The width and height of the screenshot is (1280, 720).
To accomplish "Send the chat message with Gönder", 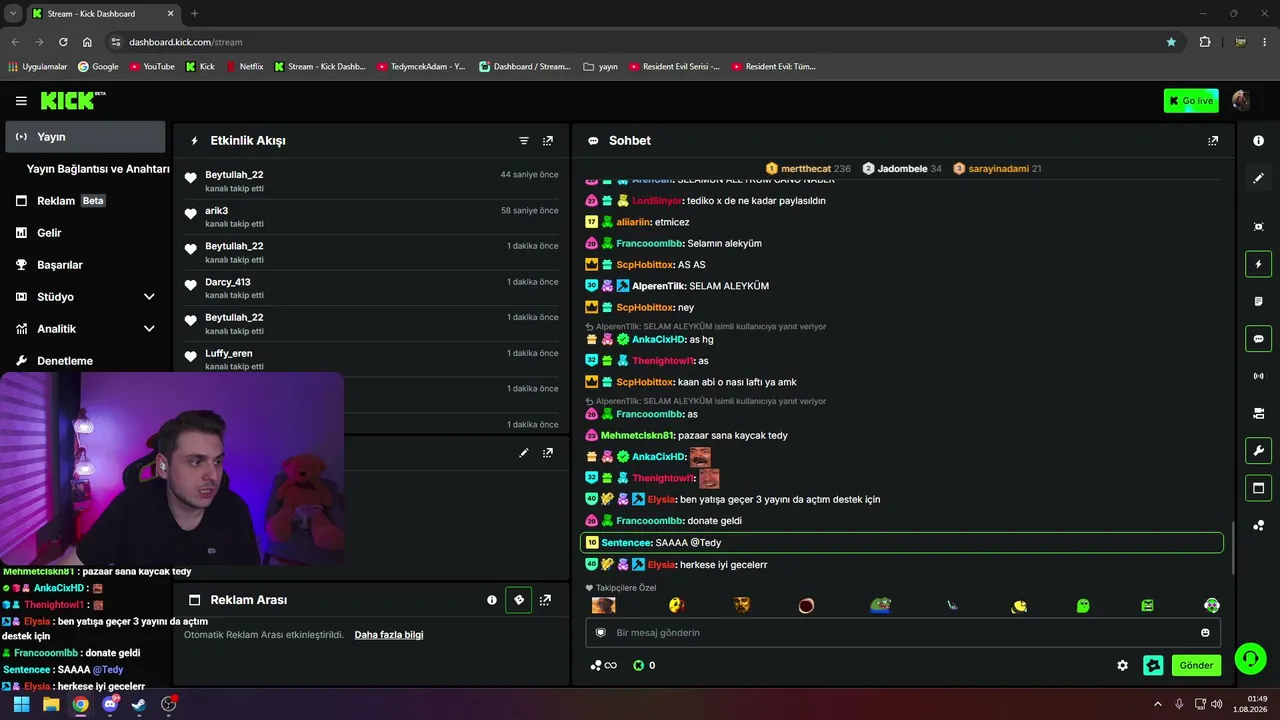I will (x=1196, y=665).
